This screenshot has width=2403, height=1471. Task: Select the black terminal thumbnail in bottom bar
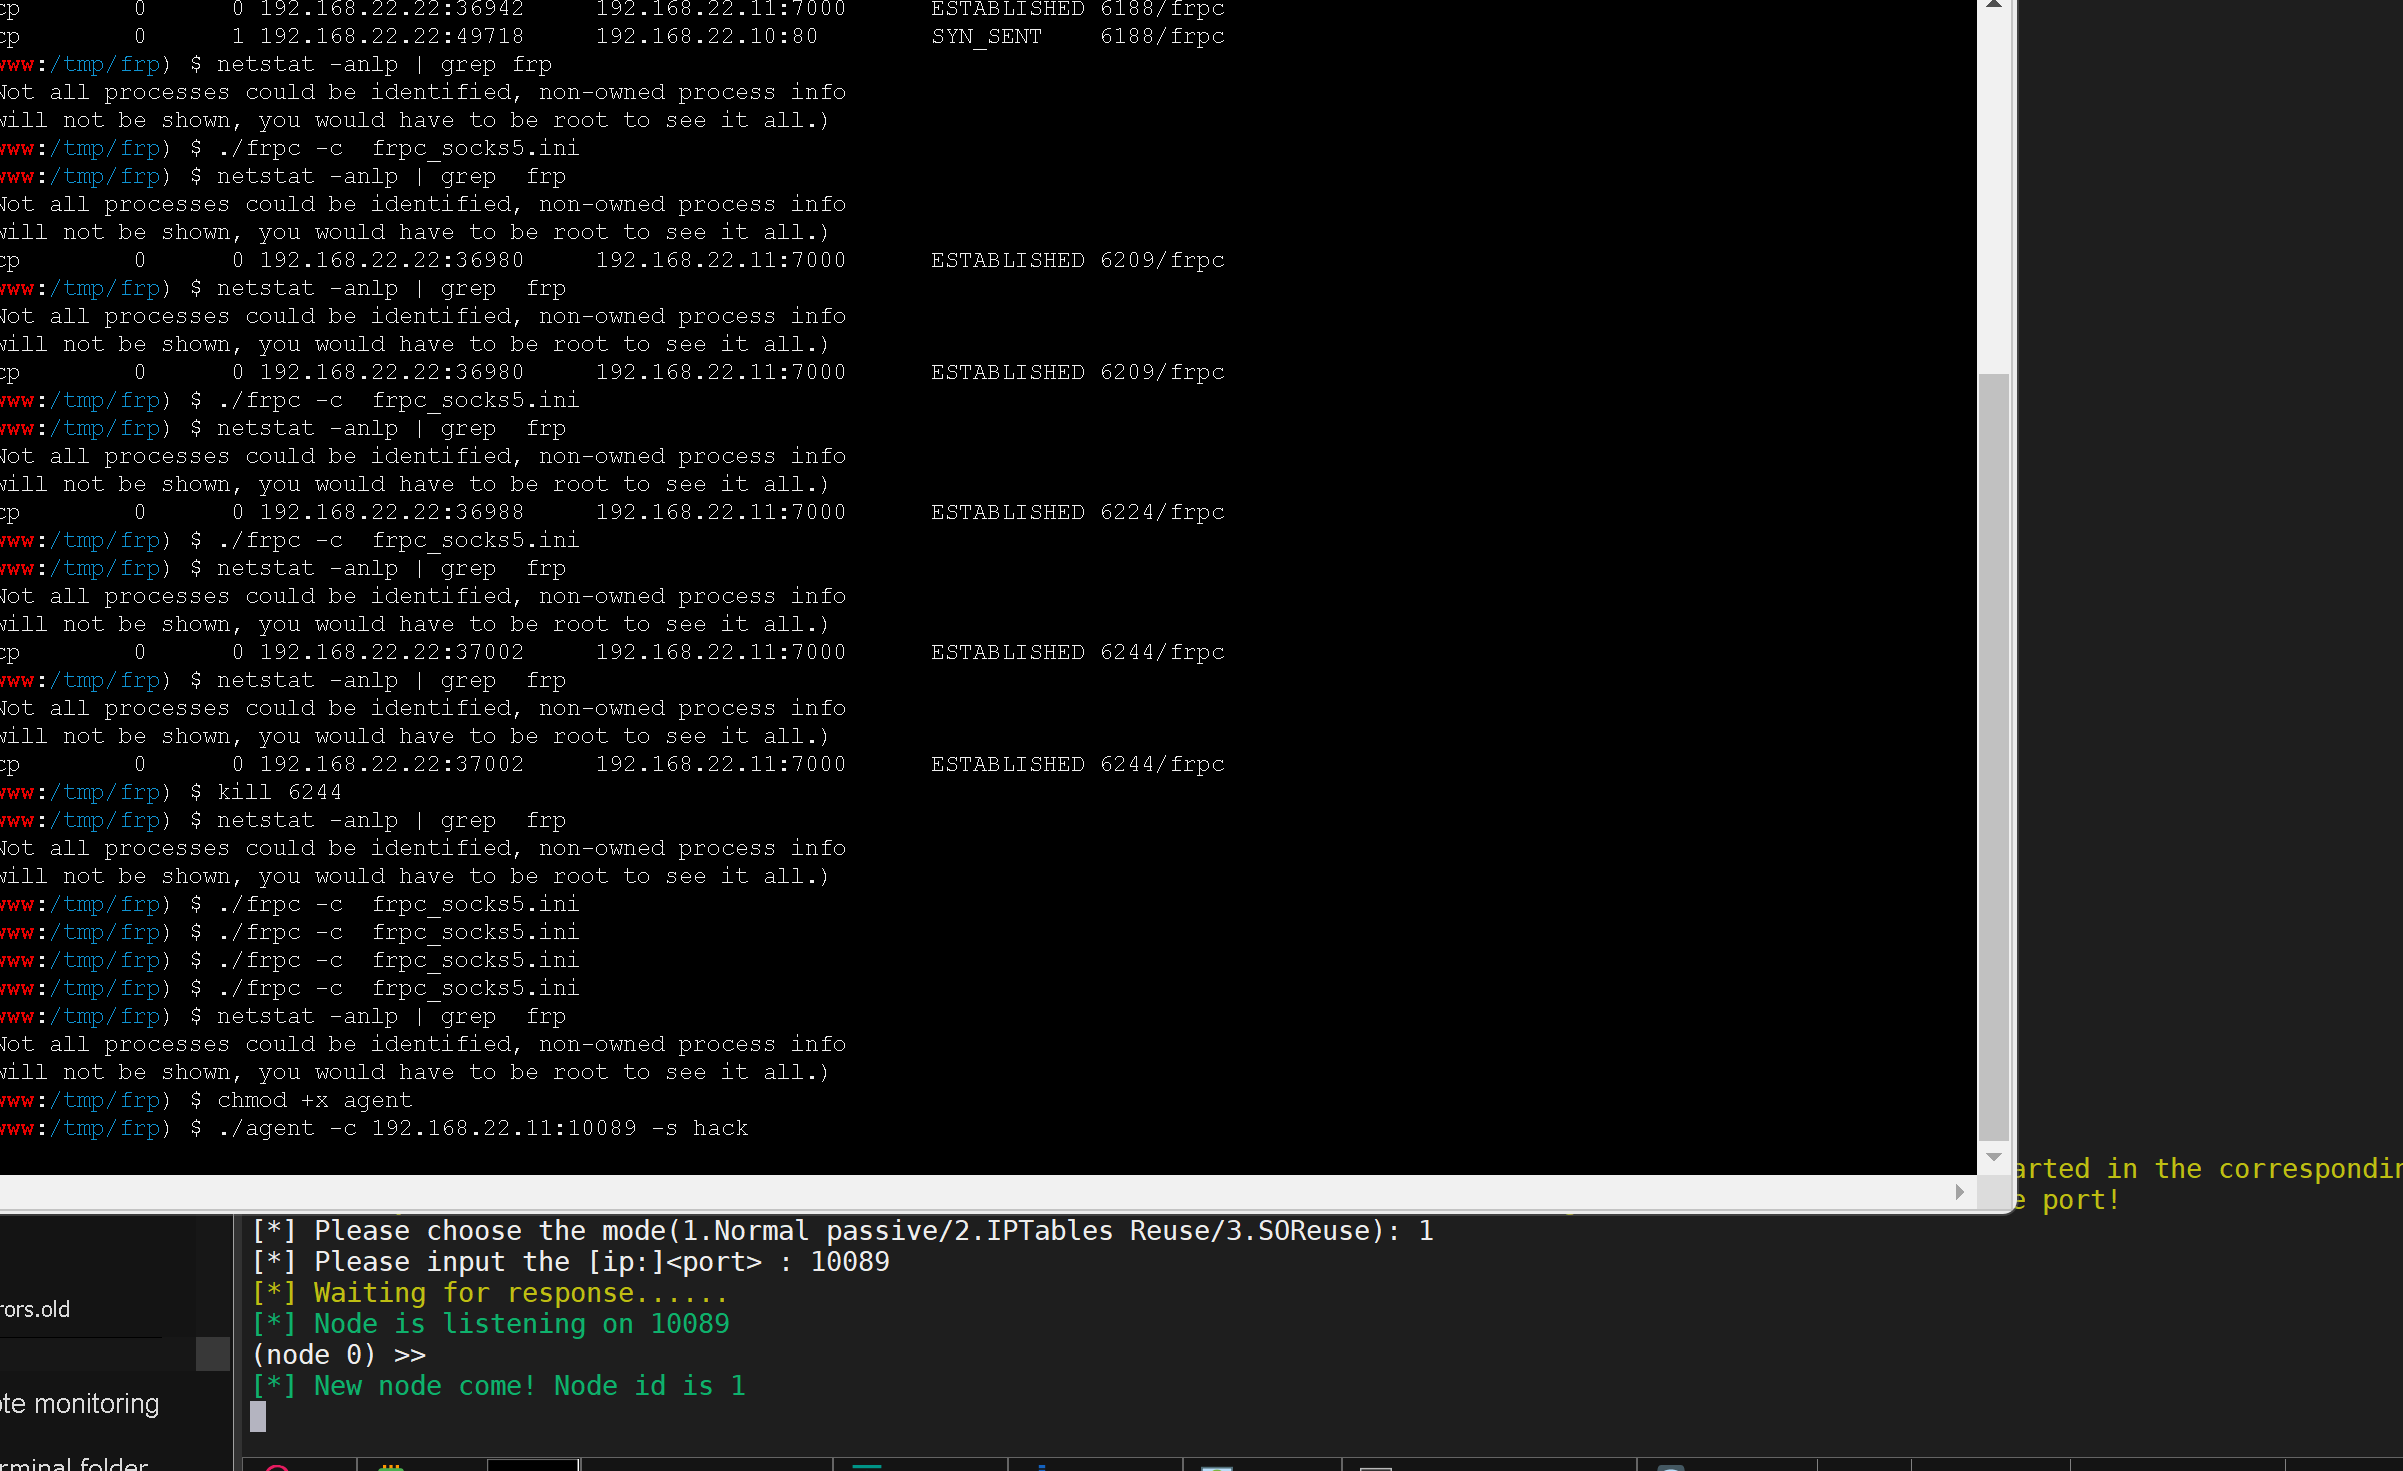(533, 1466)
